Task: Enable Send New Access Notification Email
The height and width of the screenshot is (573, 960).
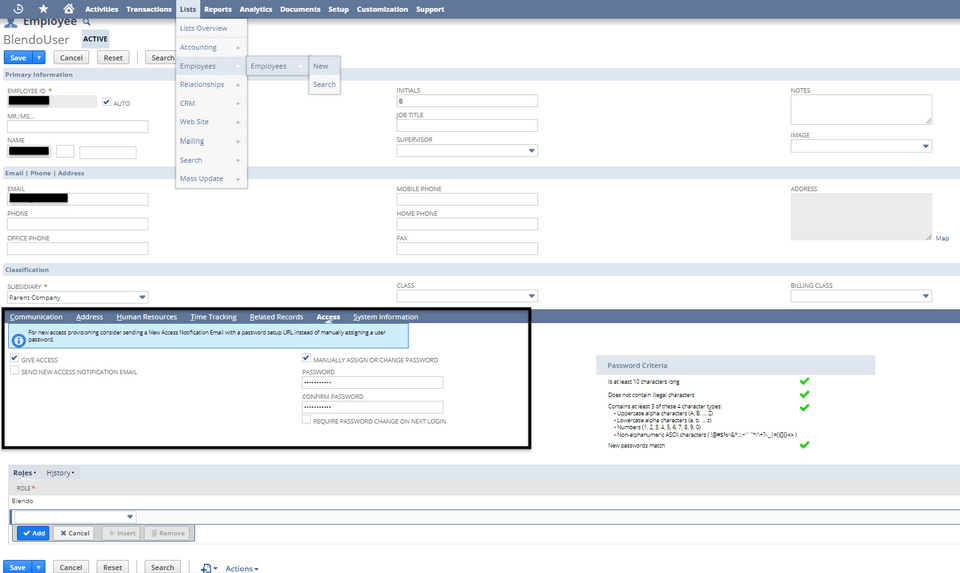Action: (x=14, y=371)
